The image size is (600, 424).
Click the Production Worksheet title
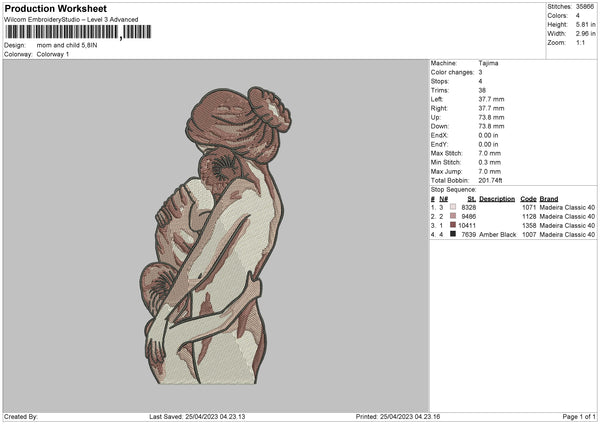[x=55, y=8]
